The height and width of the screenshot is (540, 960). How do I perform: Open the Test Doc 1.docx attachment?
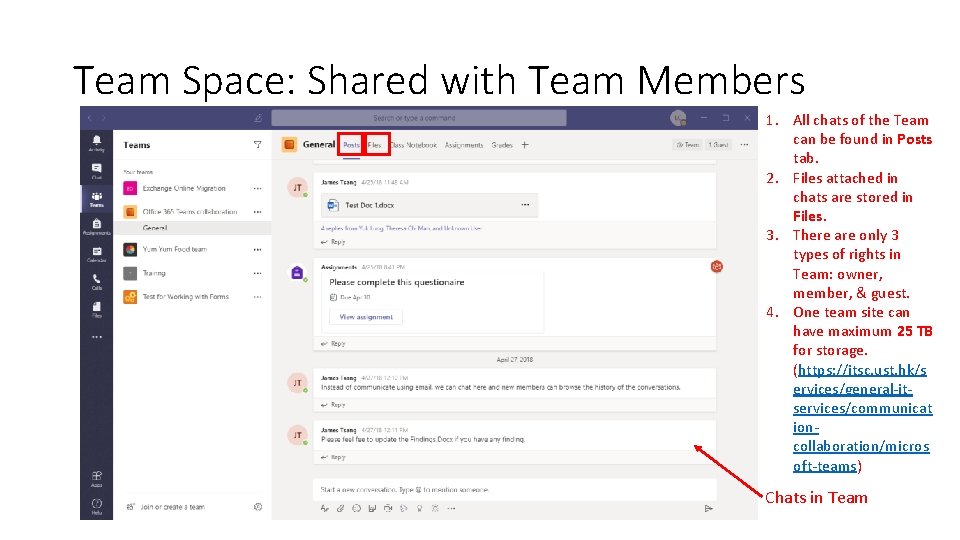[429, 205]
